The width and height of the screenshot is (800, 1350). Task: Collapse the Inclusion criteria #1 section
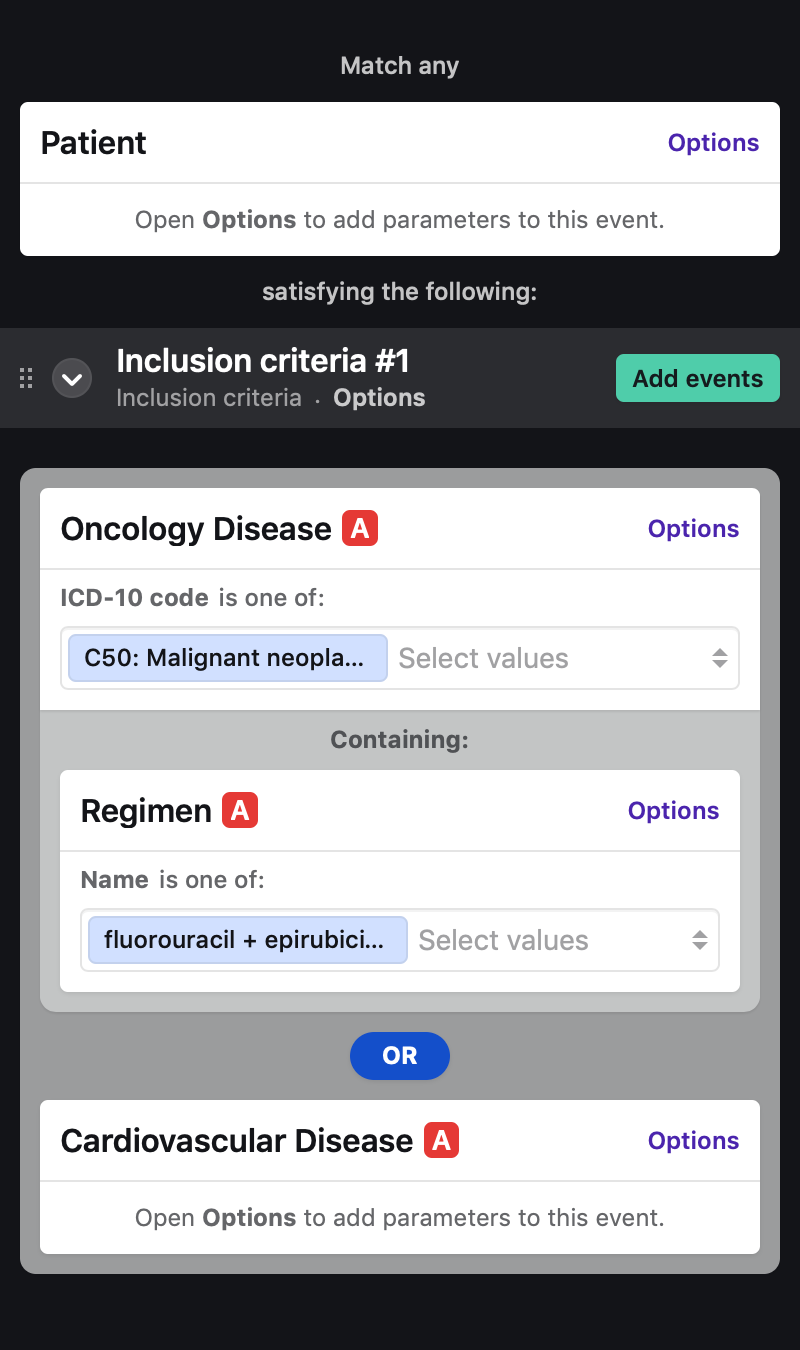(72, 379)
